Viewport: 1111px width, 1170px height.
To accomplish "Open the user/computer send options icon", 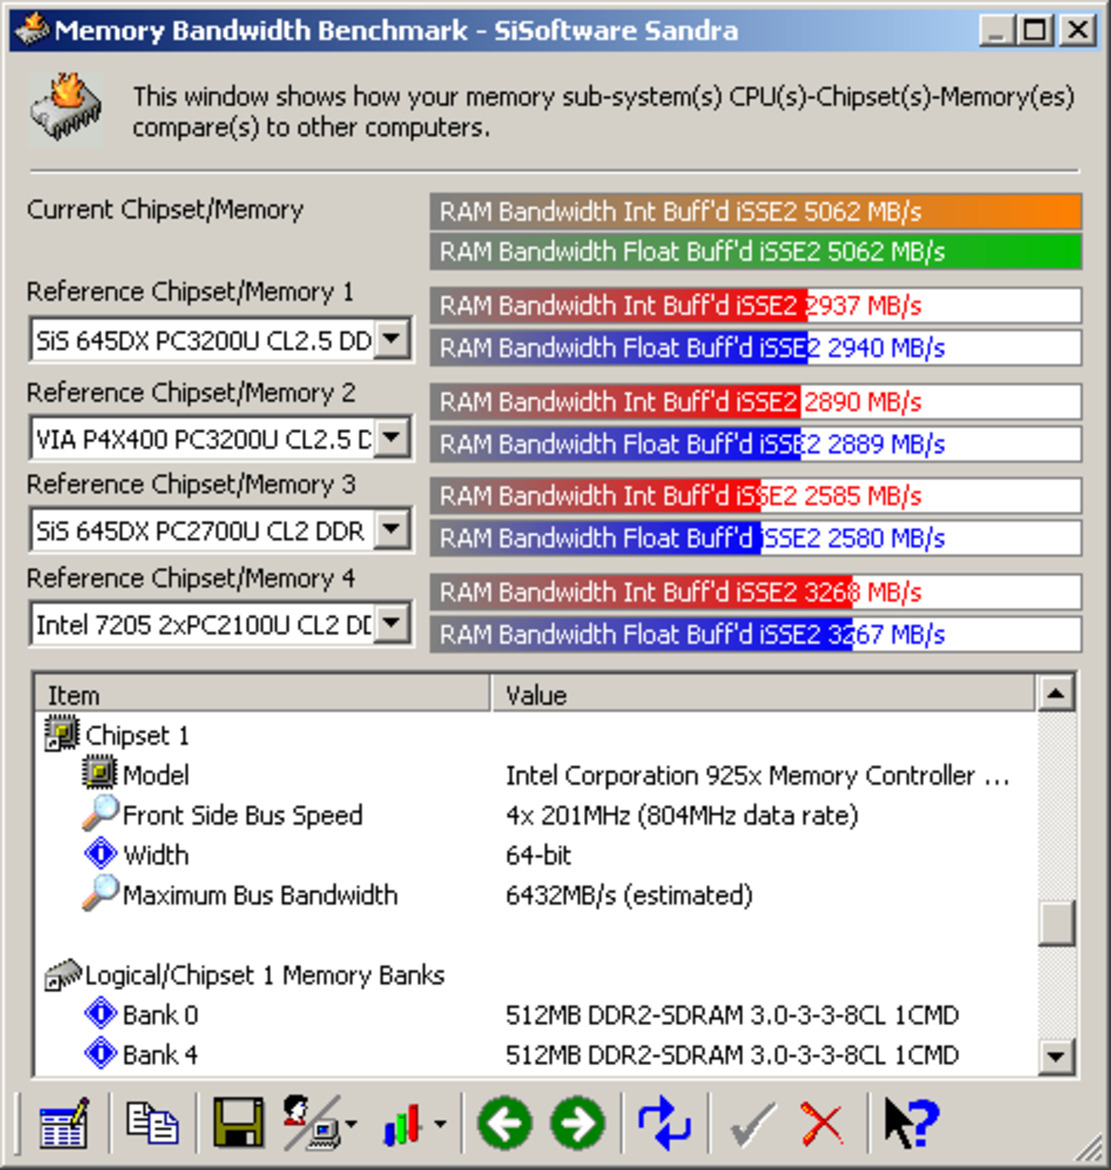I will click(x=311, y=1122).
